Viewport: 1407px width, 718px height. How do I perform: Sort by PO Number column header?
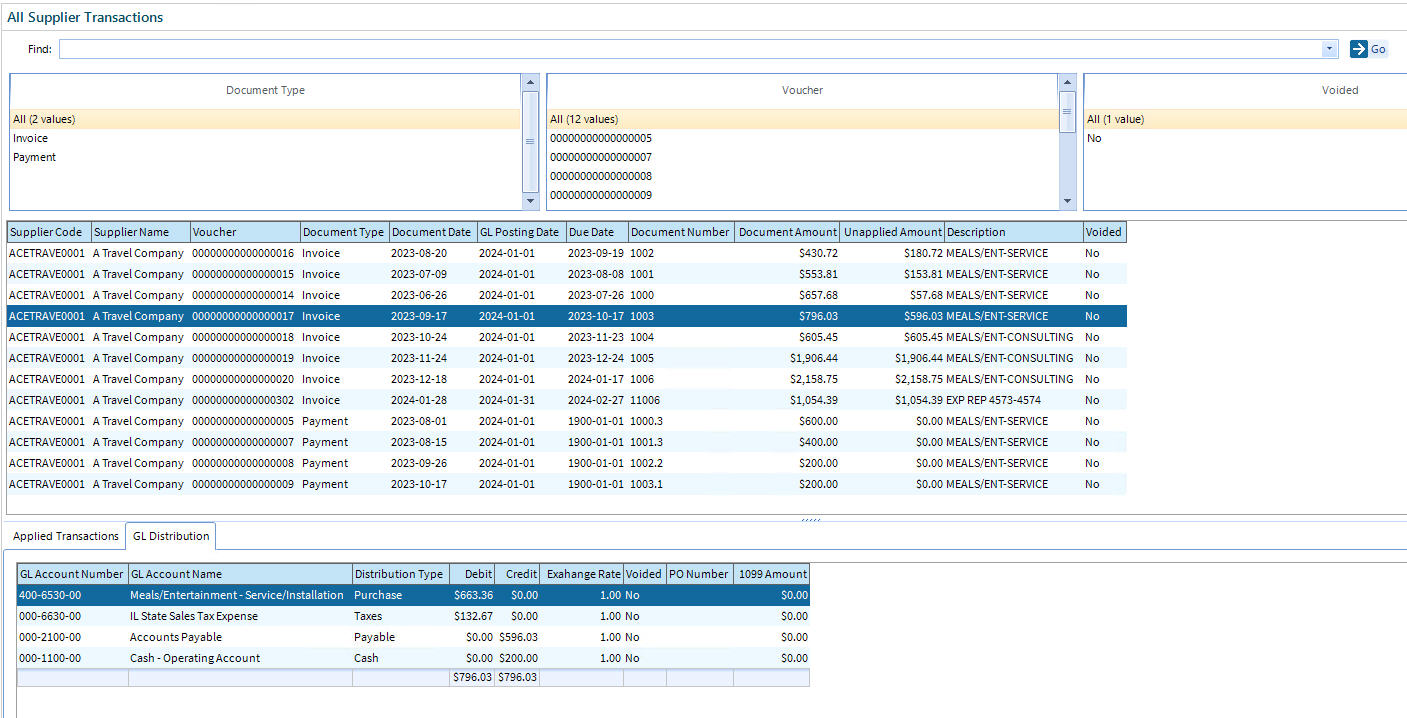pos(699,574)
